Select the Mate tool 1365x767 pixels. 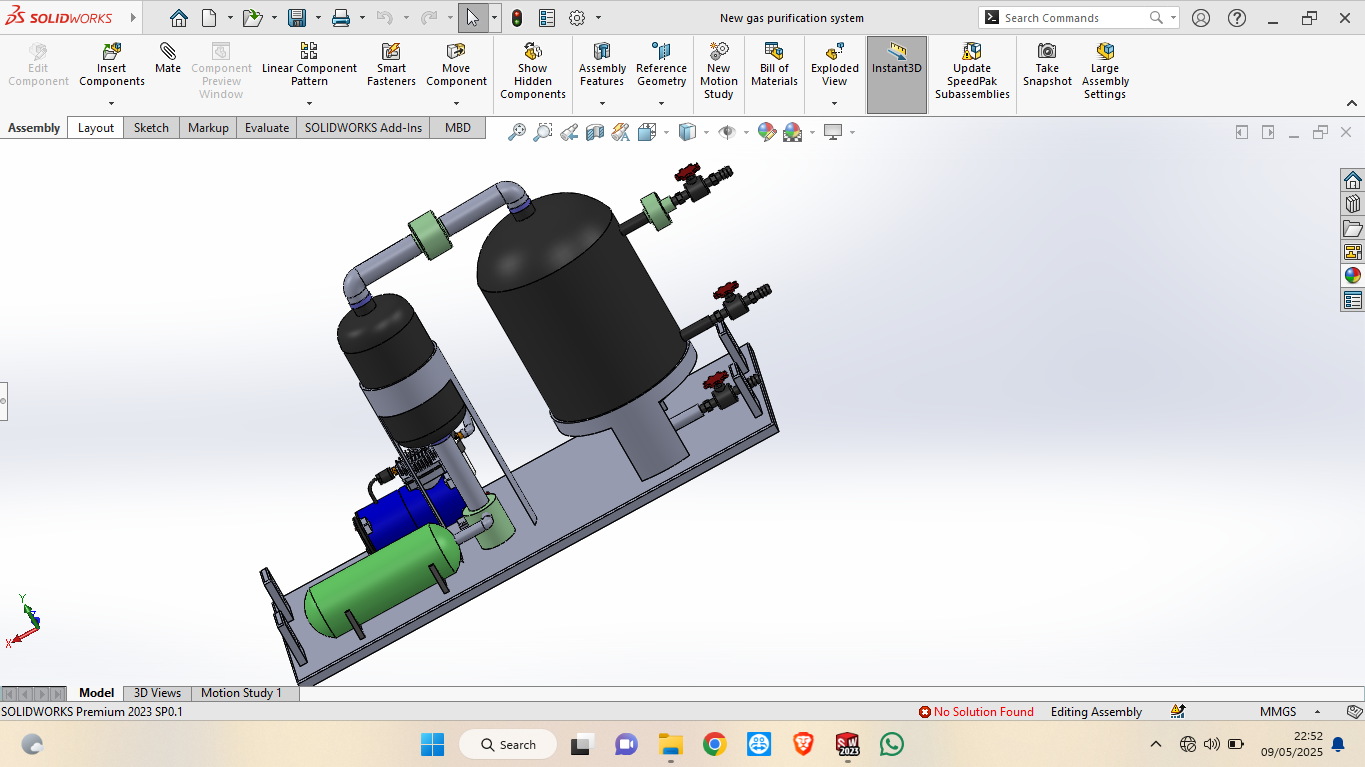click(x=168, y=59)
